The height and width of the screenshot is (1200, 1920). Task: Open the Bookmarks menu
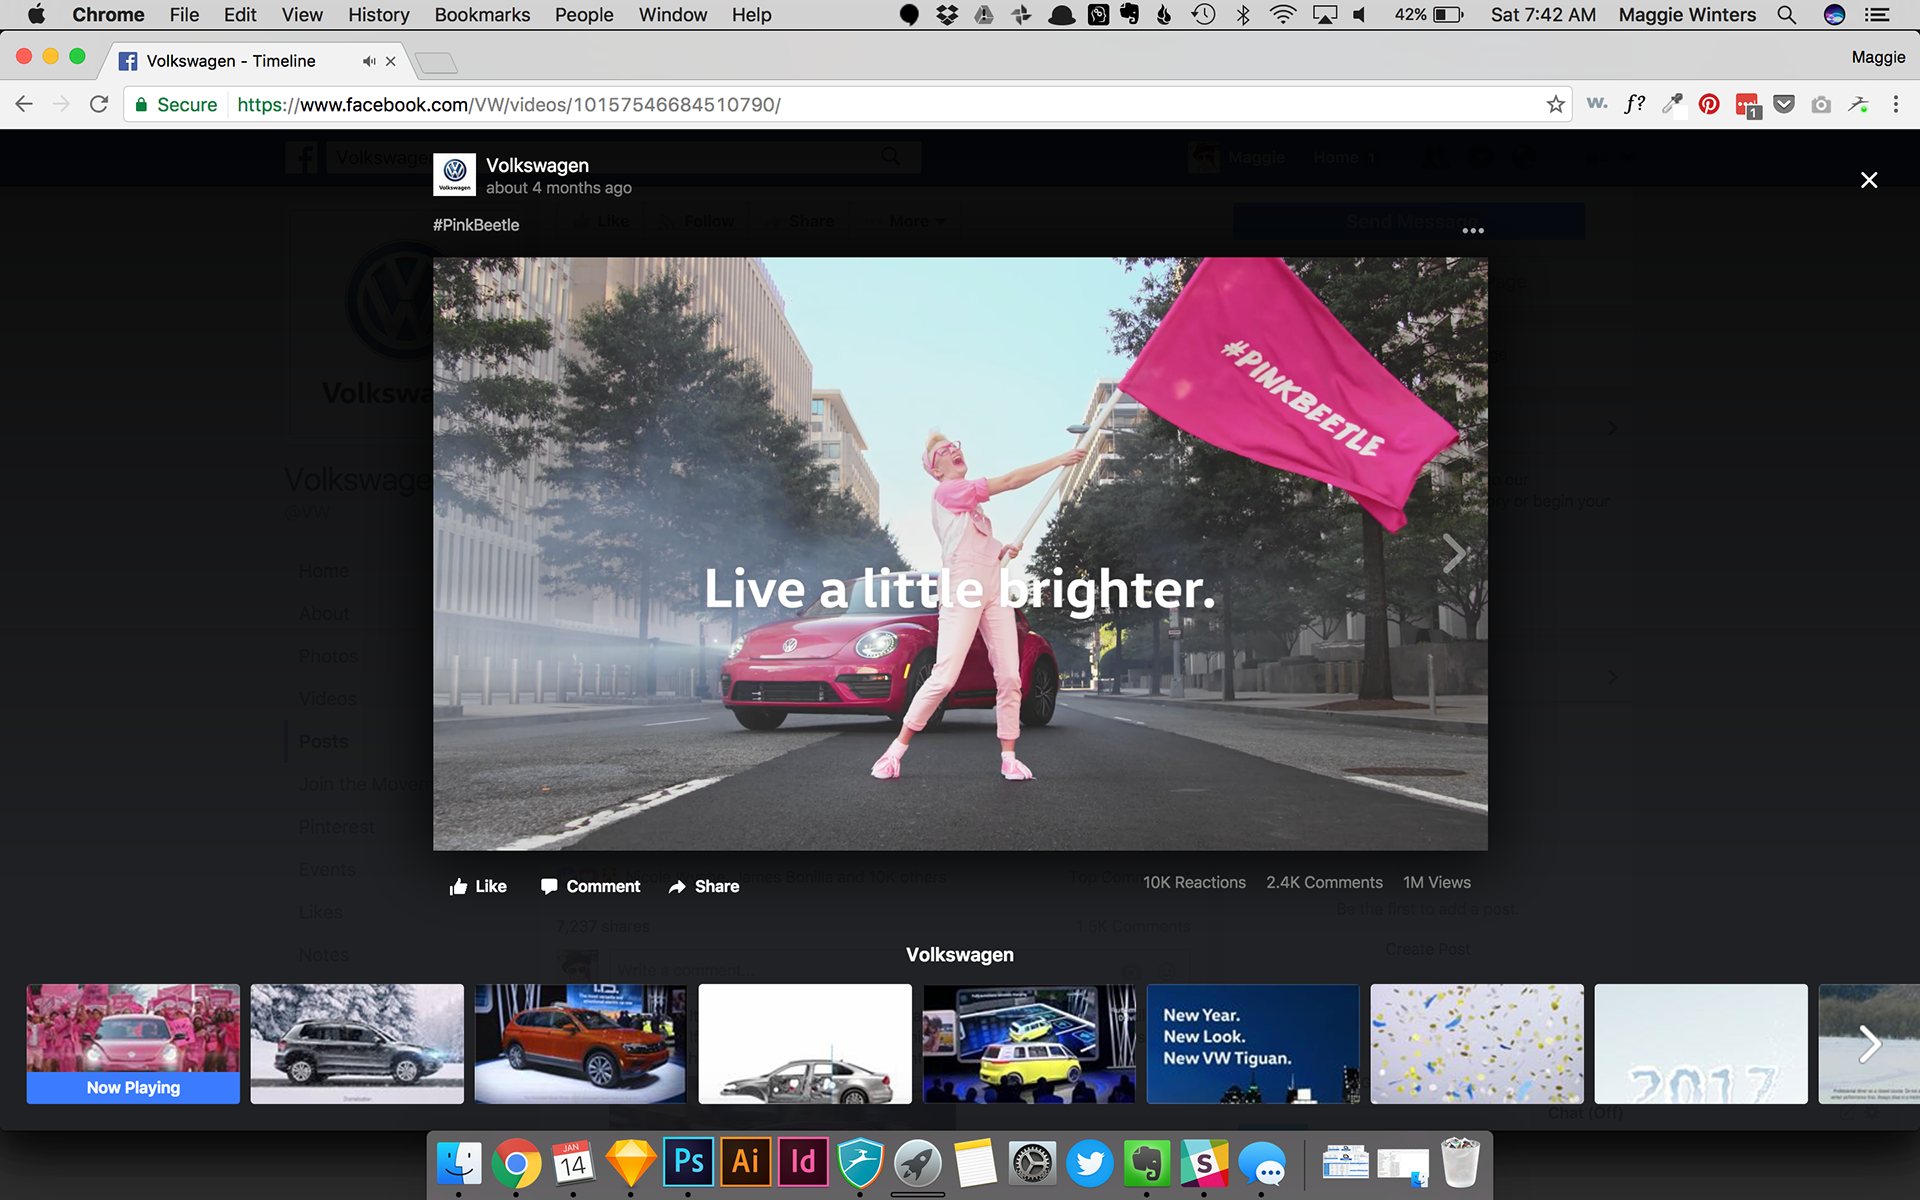click(482, 15)
